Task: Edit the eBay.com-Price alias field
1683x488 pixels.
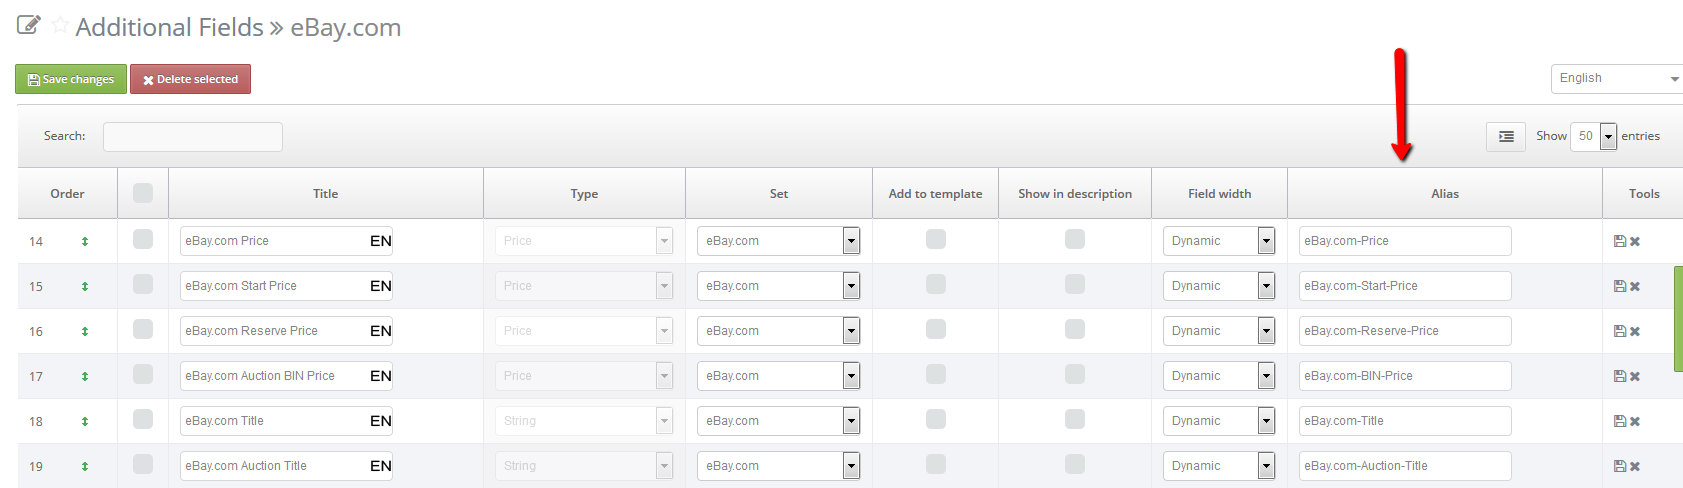Action: click(1405, 241)
